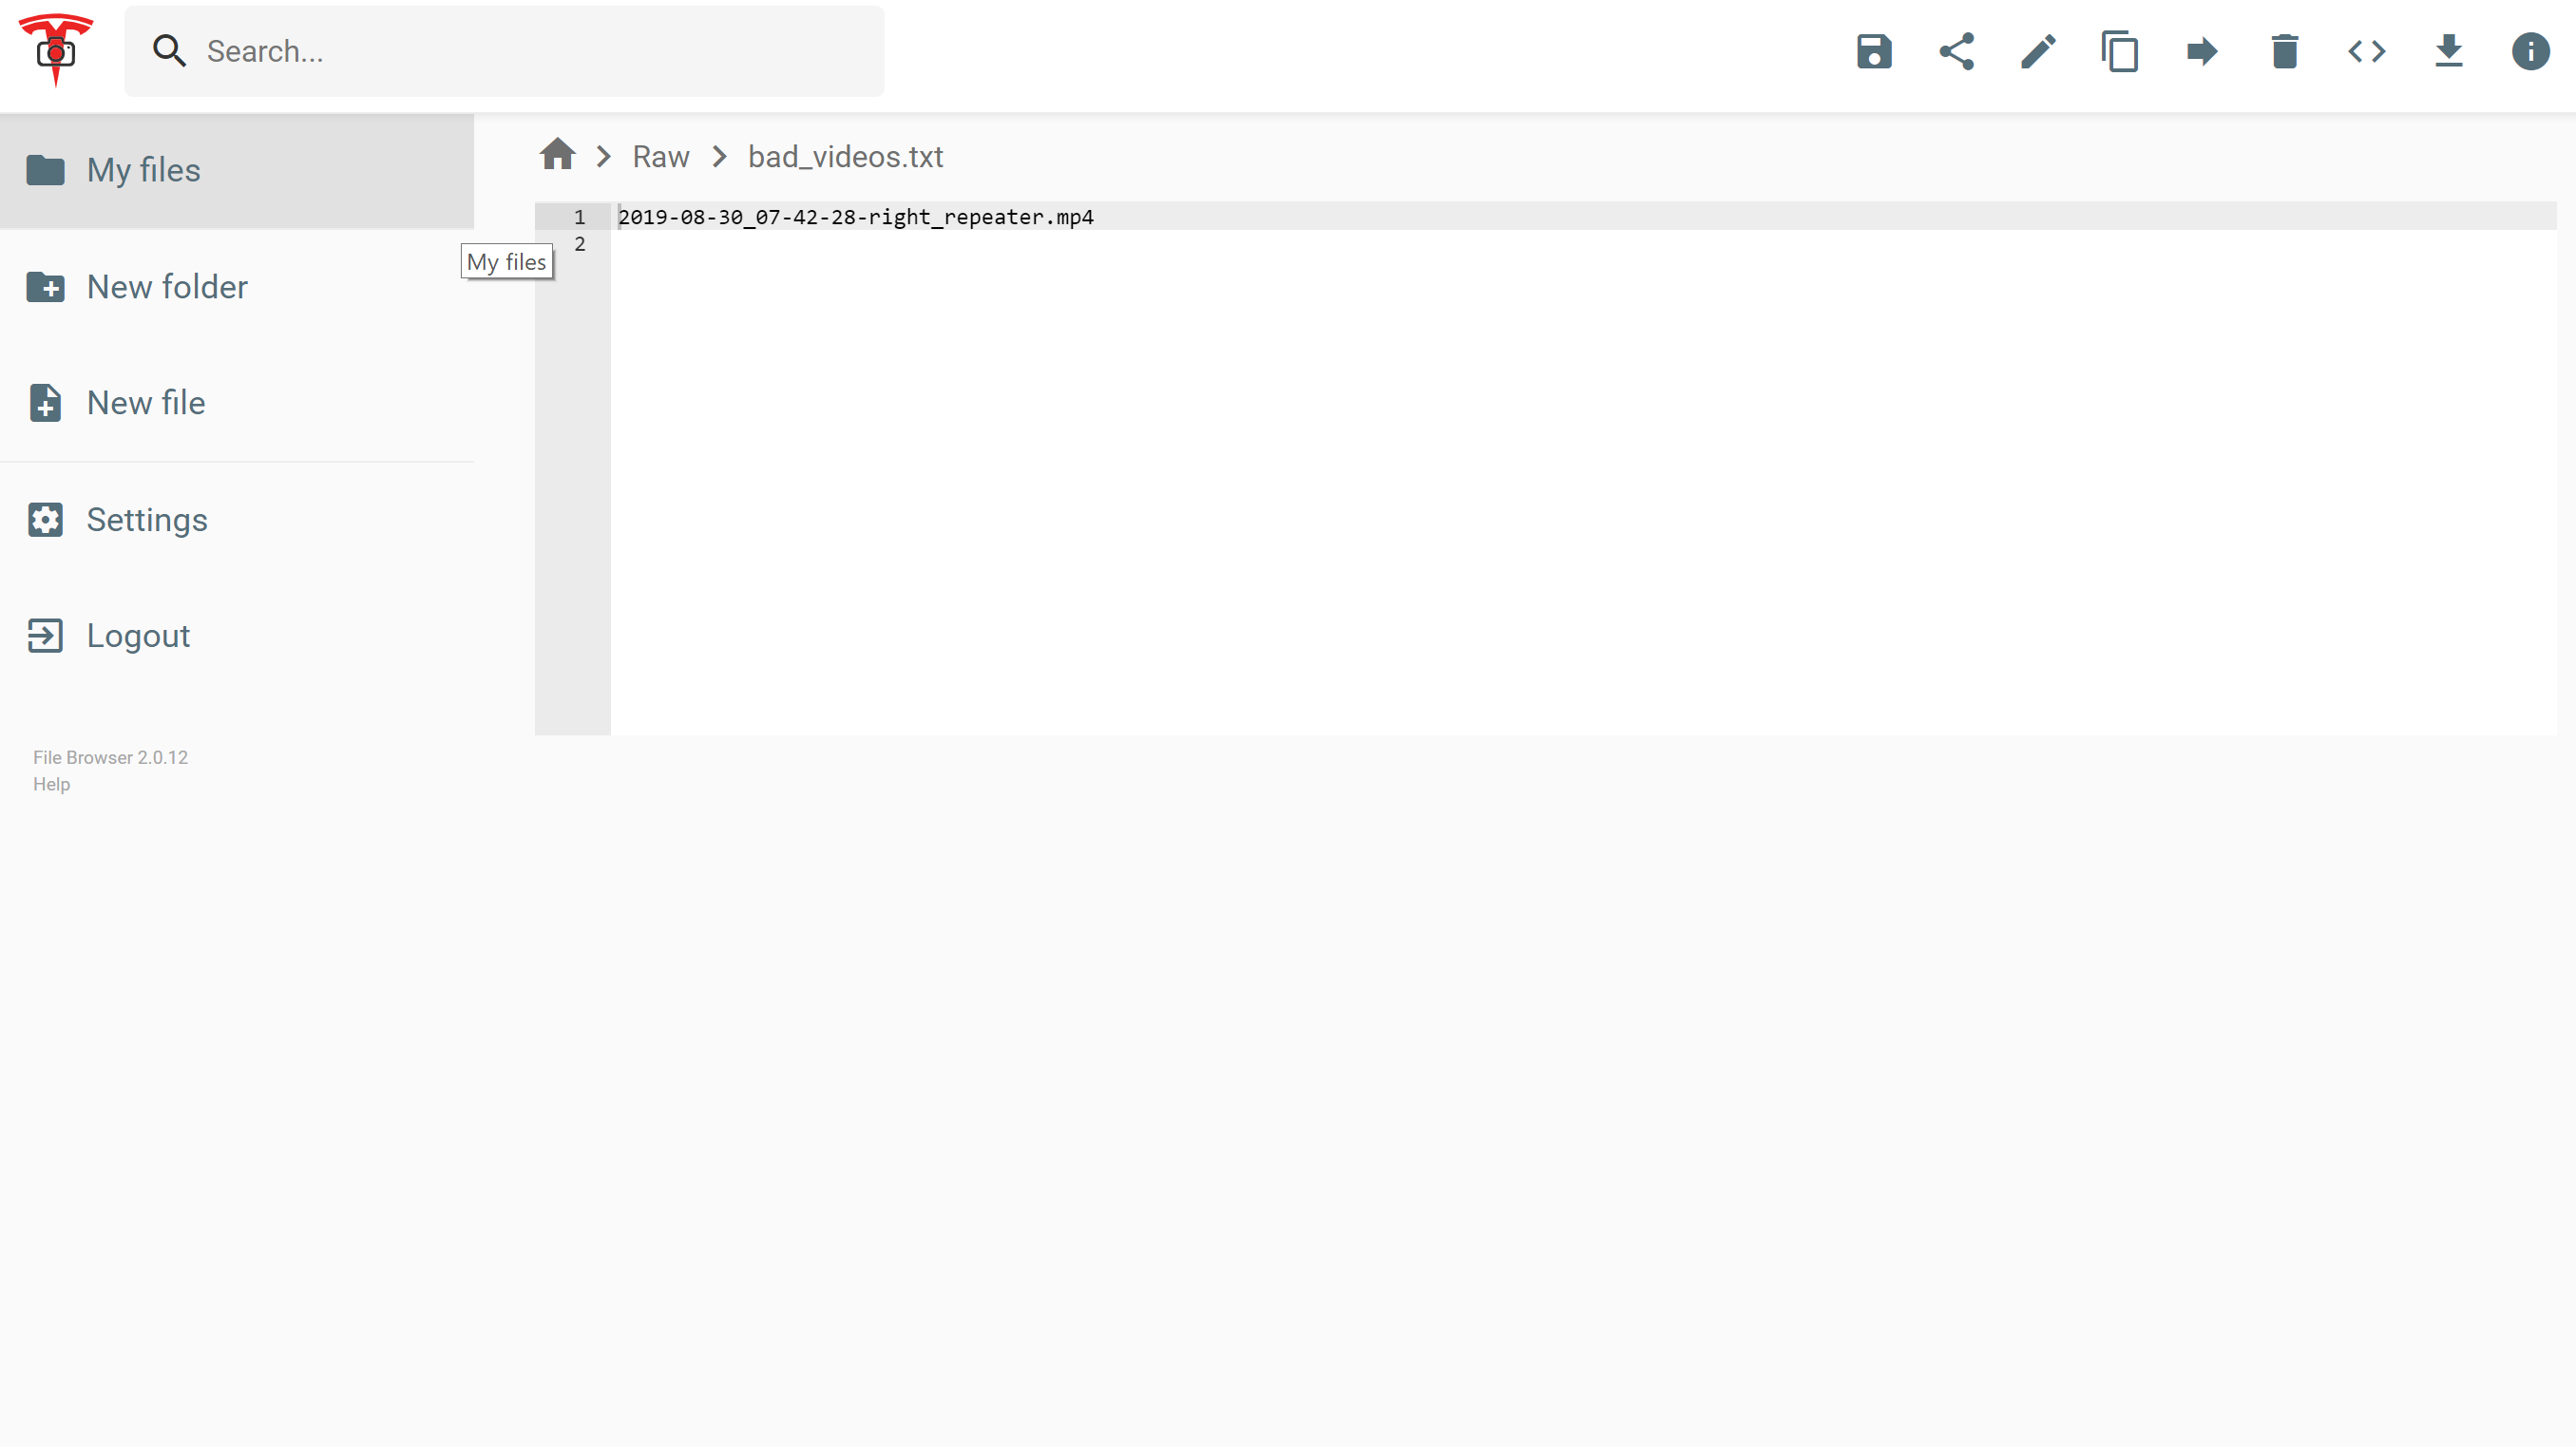The width and height of the screenshot is (2576, 1447).
Task: Click the move/rename arrow icon
Action: coord(2203,51)
